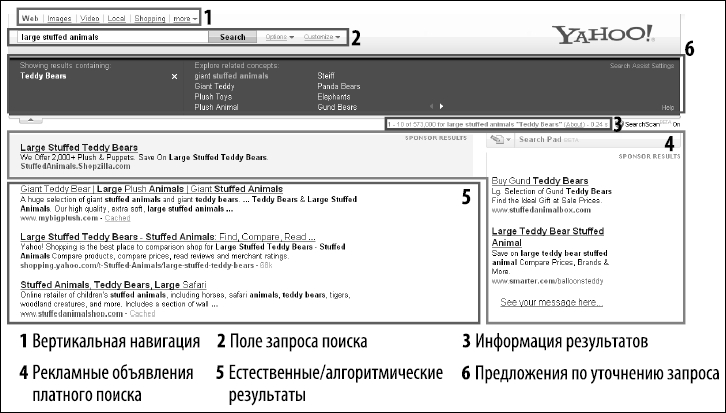Show next related concepts with right arrow
Viewport: 726px width, 413px height.
(441, 106)
